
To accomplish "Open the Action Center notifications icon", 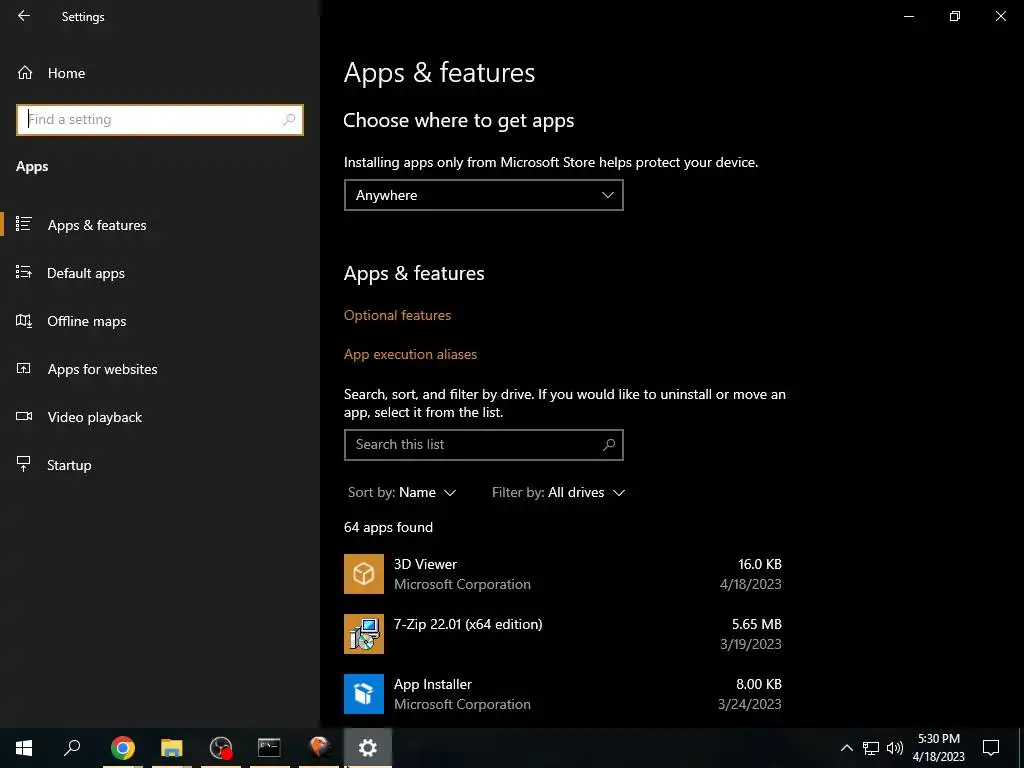I will (x=991, y=748).
